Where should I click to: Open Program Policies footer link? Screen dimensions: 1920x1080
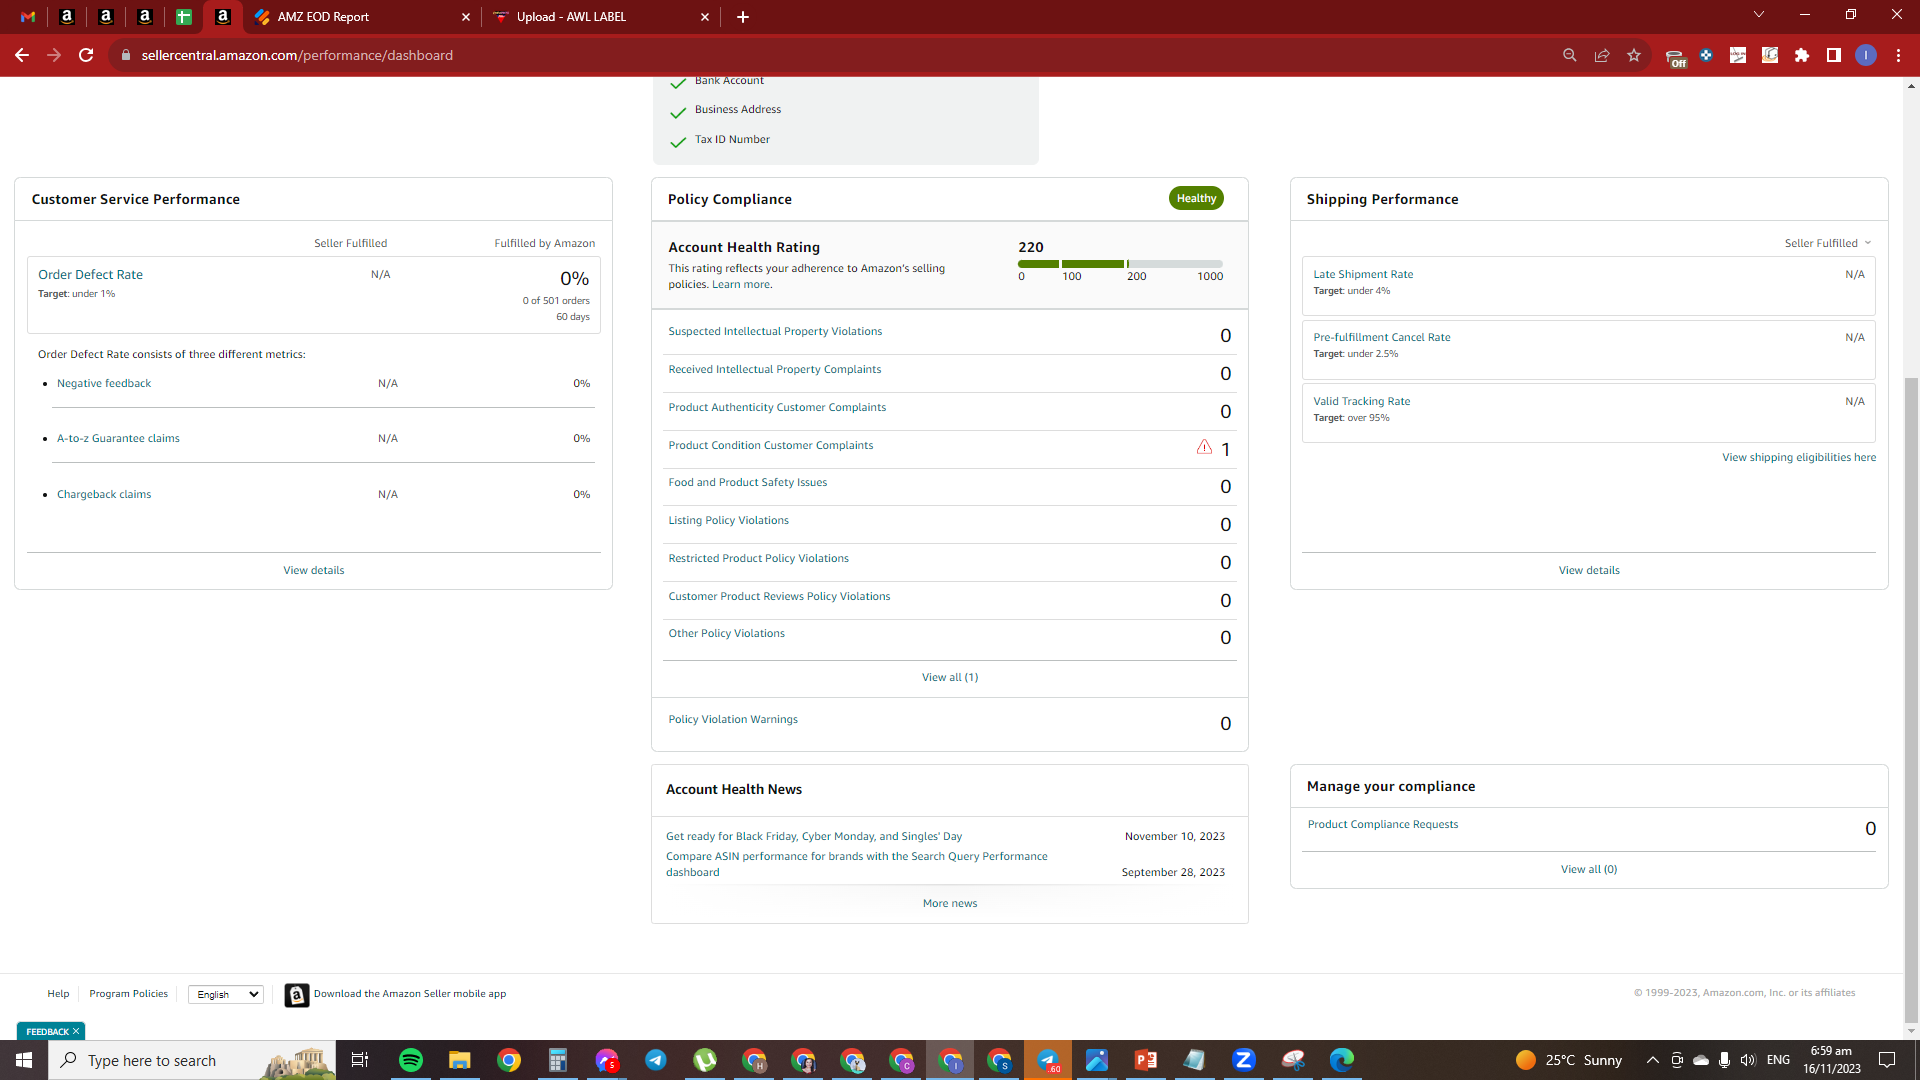(x=128, y=993)
